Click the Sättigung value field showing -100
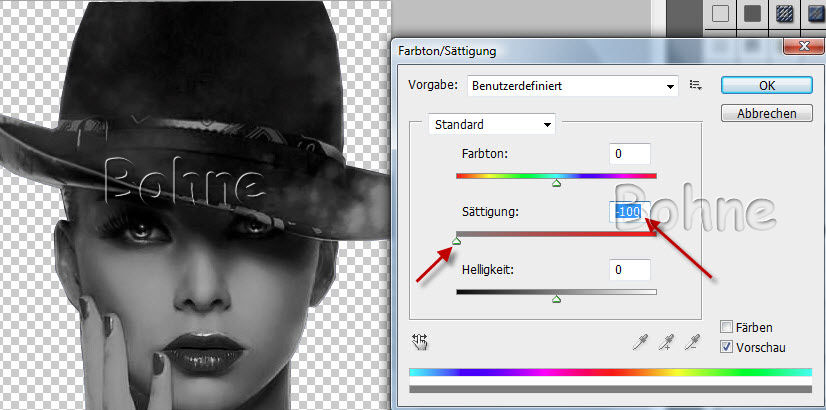826x410 pixels. click(629, 211)
